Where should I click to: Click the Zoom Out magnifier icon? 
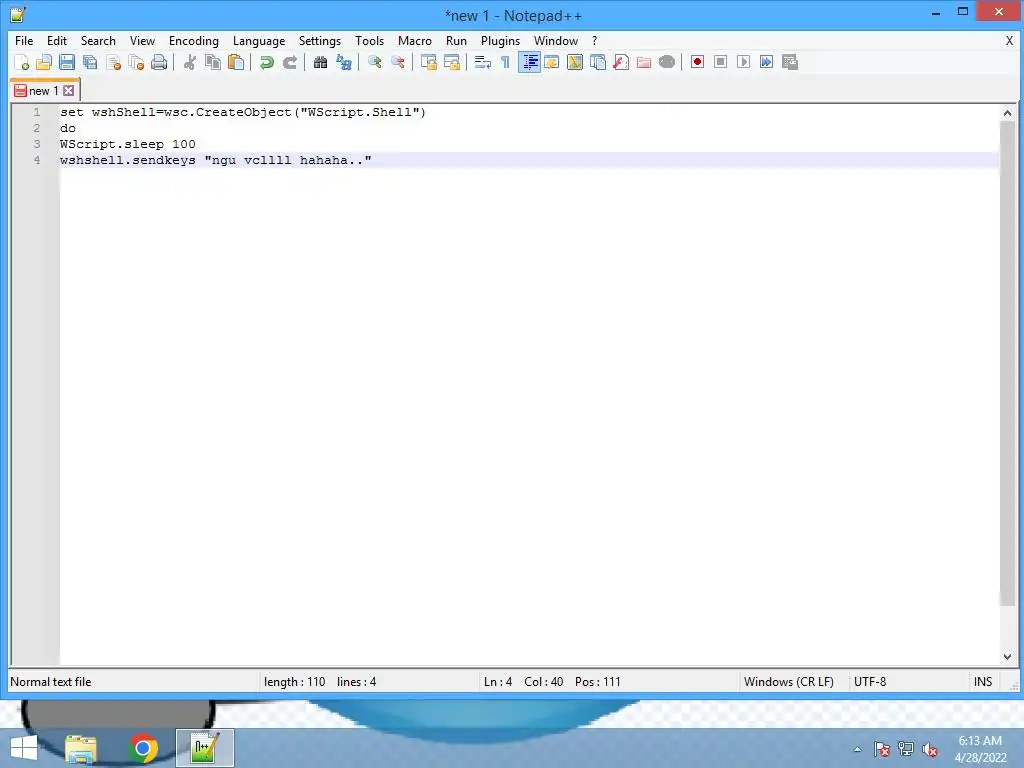[397, 62]
